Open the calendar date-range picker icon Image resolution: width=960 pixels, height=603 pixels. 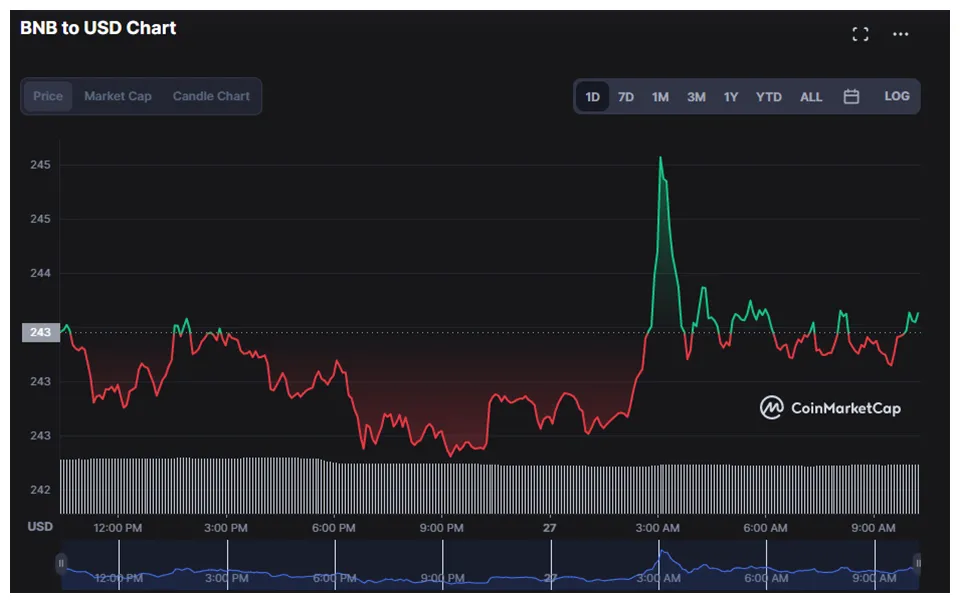click(852, 96)
